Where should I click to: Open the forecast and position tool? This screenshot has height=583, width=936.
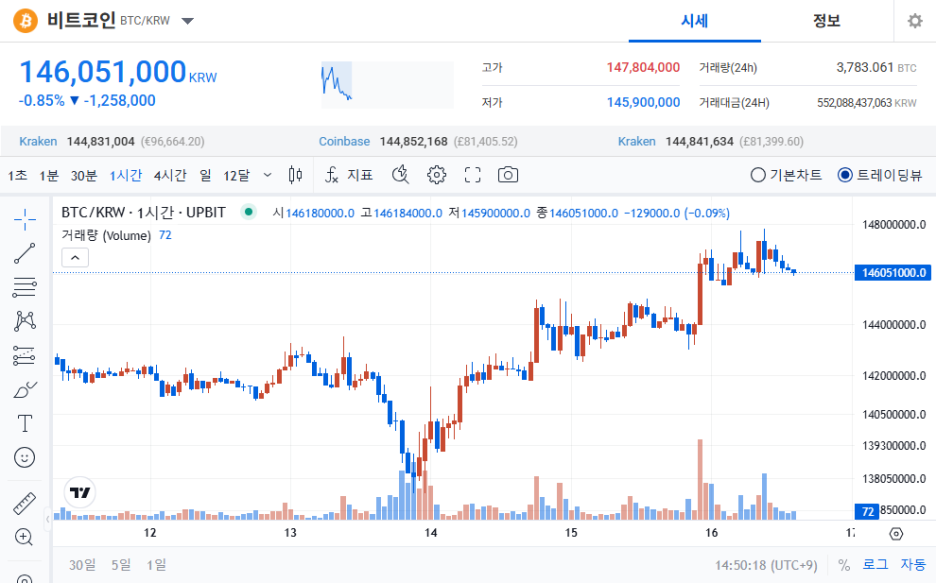pos(24,356)
